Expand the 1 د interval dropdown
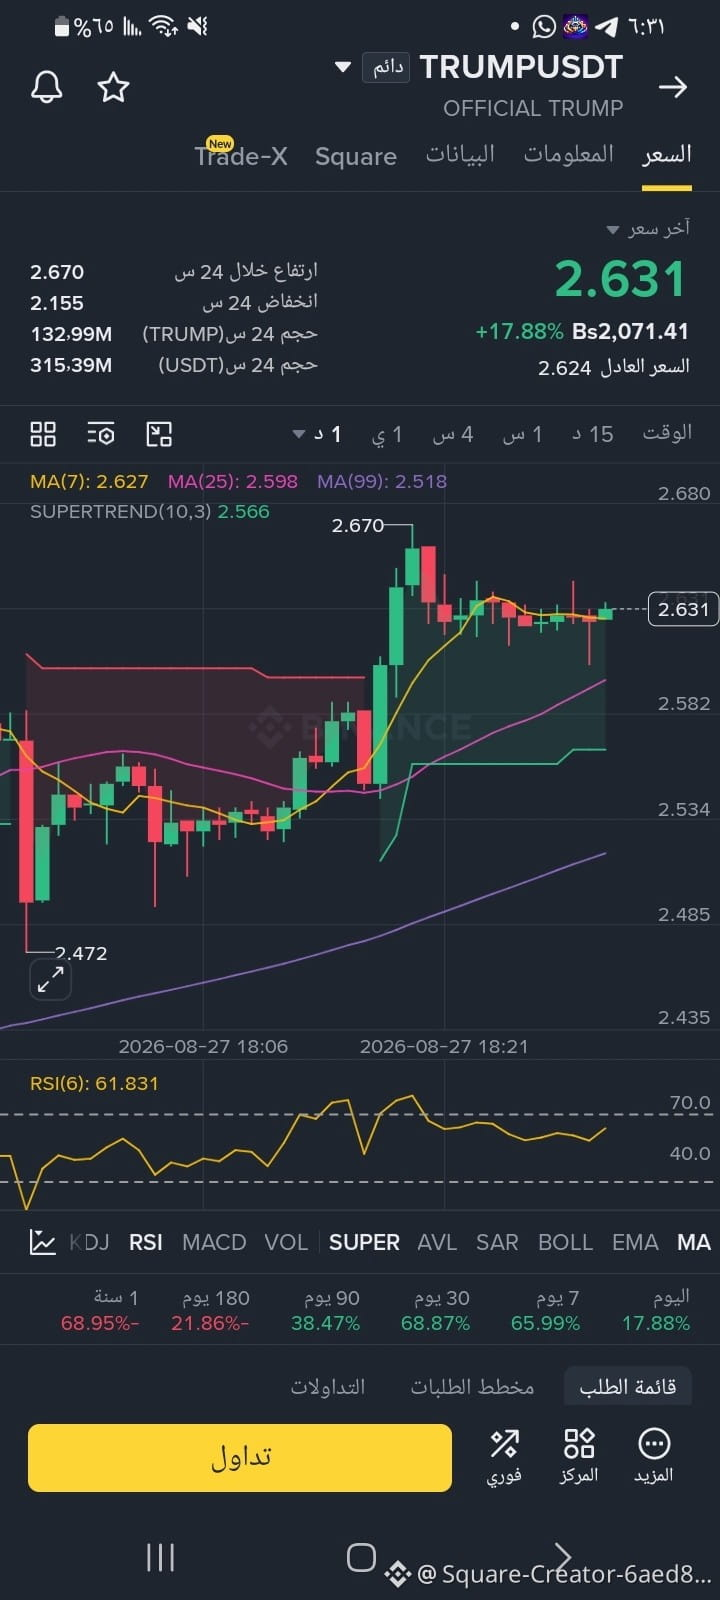 317,434
